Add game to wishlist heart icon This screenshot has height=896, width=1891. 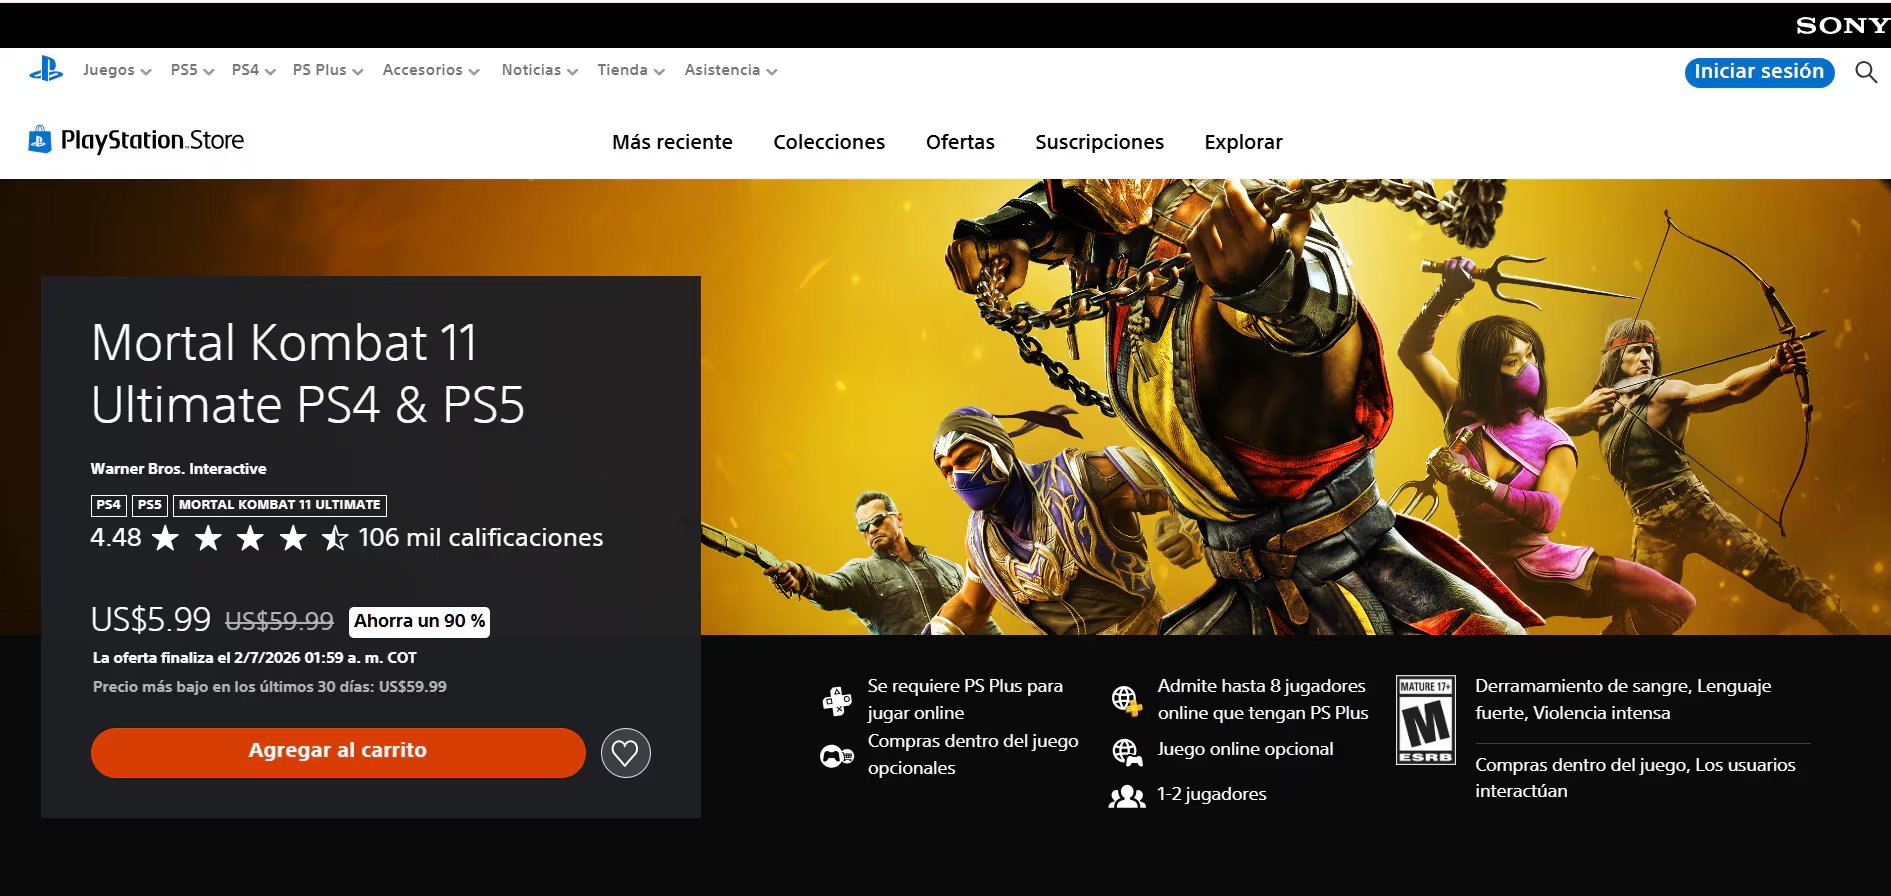[x=626, y=753]
